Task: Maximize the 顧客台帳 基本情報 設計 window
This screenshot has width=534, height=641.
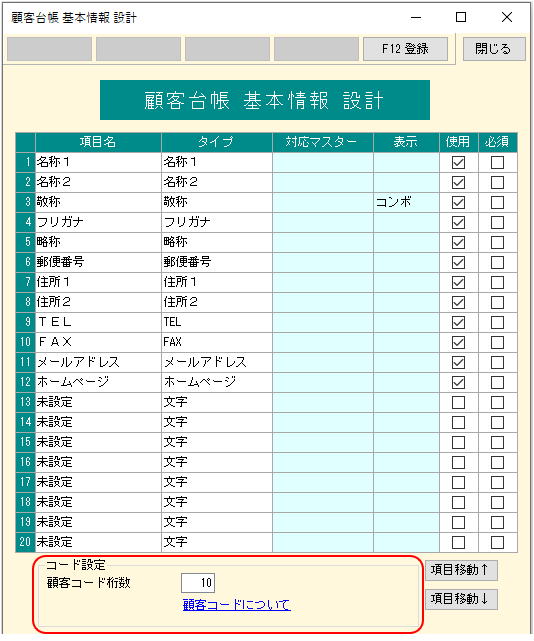Action: point(461,17)
